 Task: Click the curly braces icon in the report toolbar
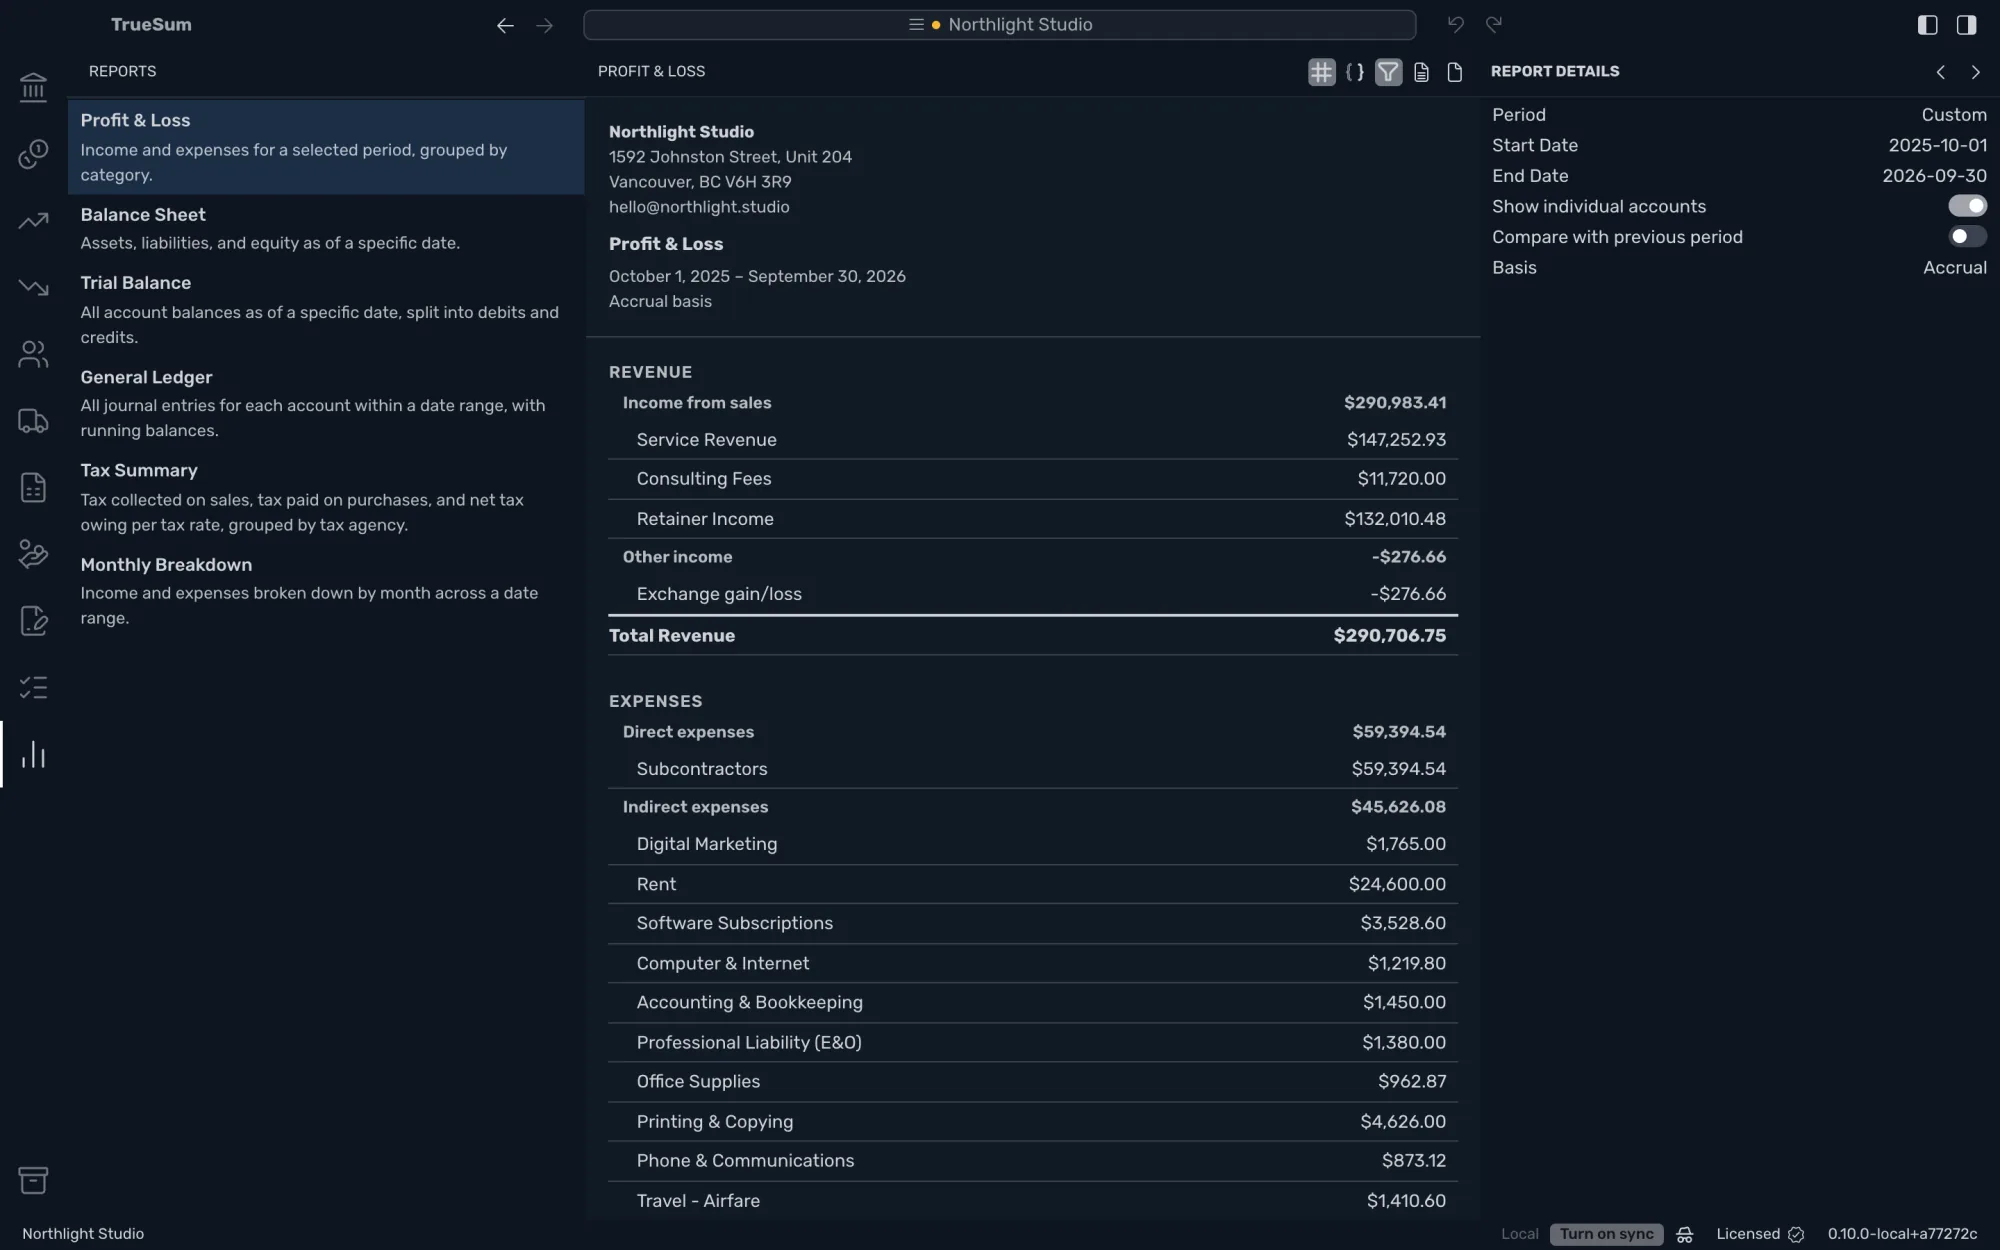tap(1355, 72)
